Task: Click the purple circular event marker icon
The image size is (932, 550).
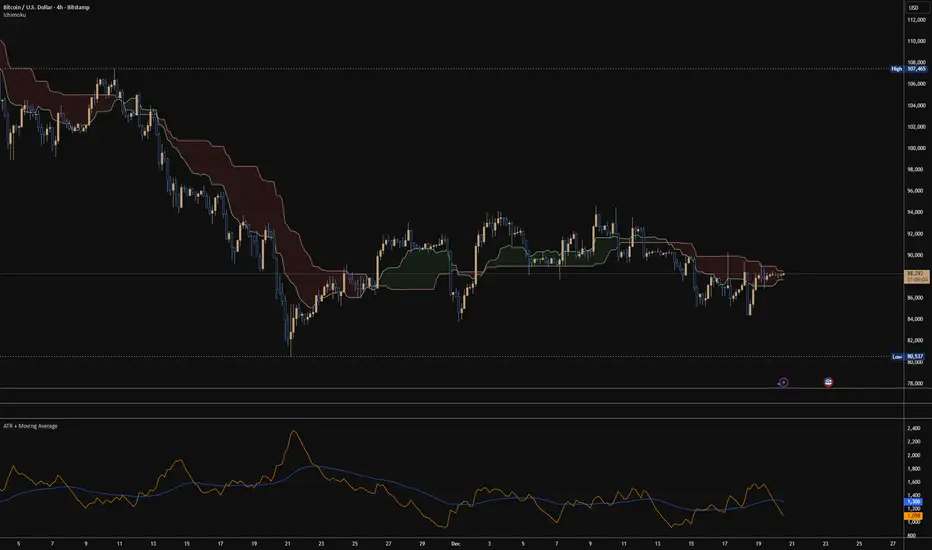Action: click(783, 382)
